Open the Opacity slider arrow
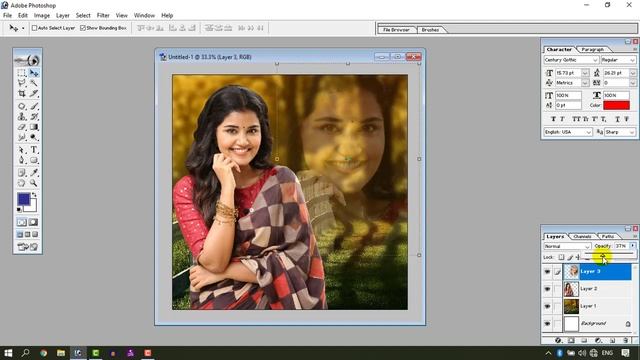Image resolution: width=640 pixels, height=360 pixels. tap(632, 246)
